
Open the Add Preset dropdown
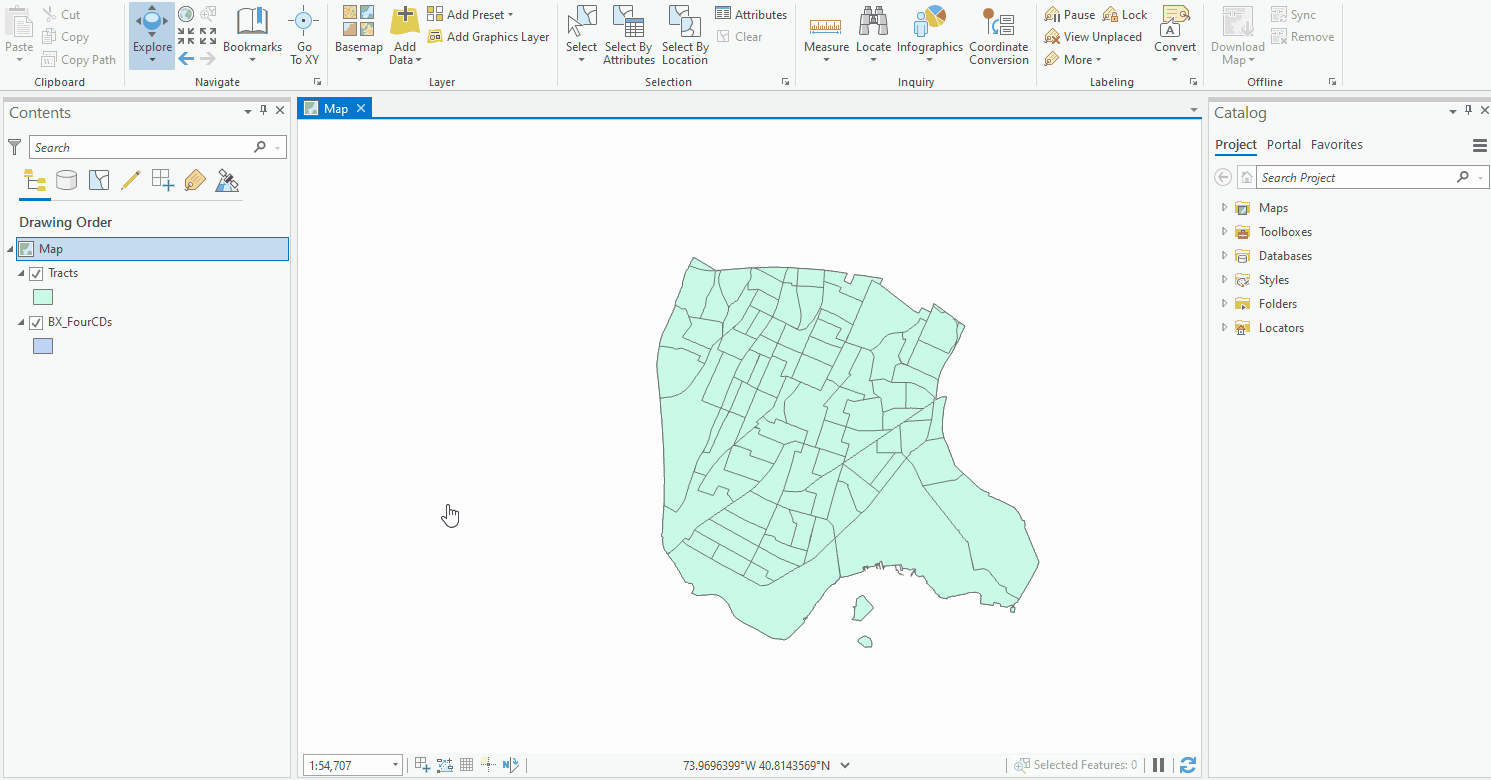pos(470,15)
